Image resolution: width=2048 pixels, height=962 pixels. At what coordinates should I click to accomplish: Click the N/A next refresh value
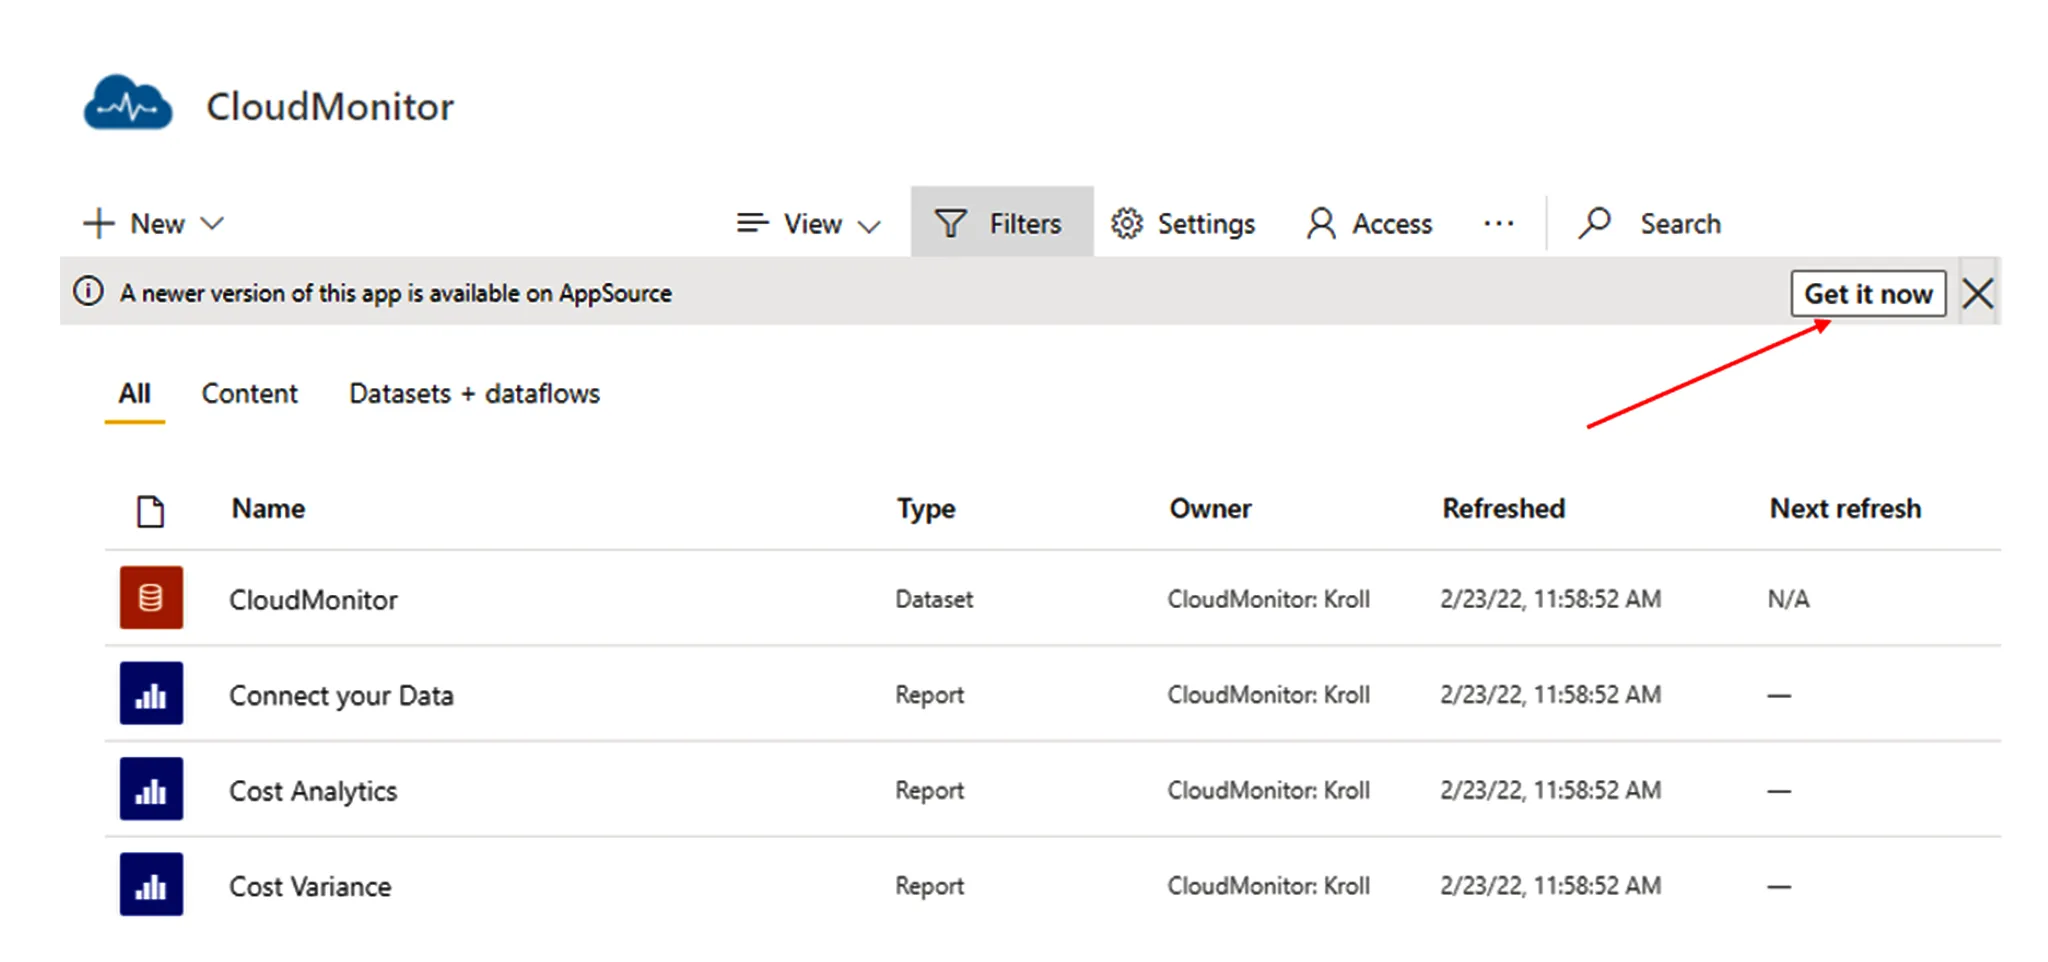coord(1788,599)
